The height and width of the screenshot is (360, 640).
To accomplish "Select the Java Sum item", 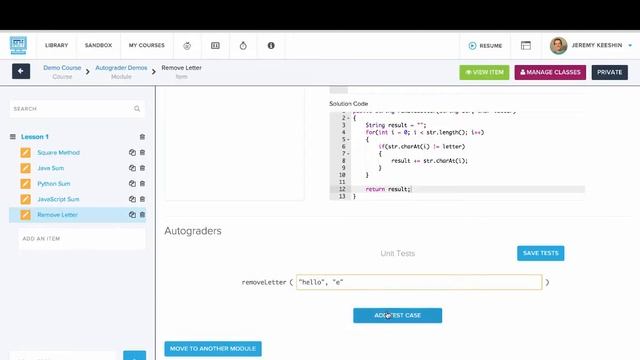I will tap(51, 168).
